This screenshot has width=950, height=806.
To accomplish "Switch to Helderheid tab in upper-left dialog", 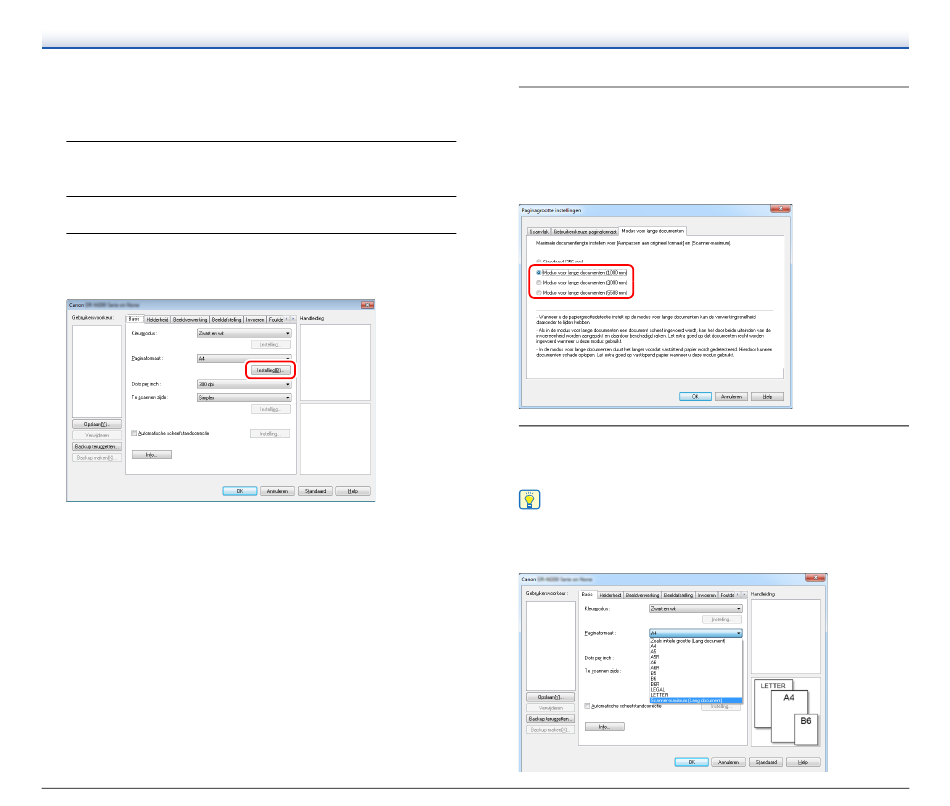I will click(156, 319).
